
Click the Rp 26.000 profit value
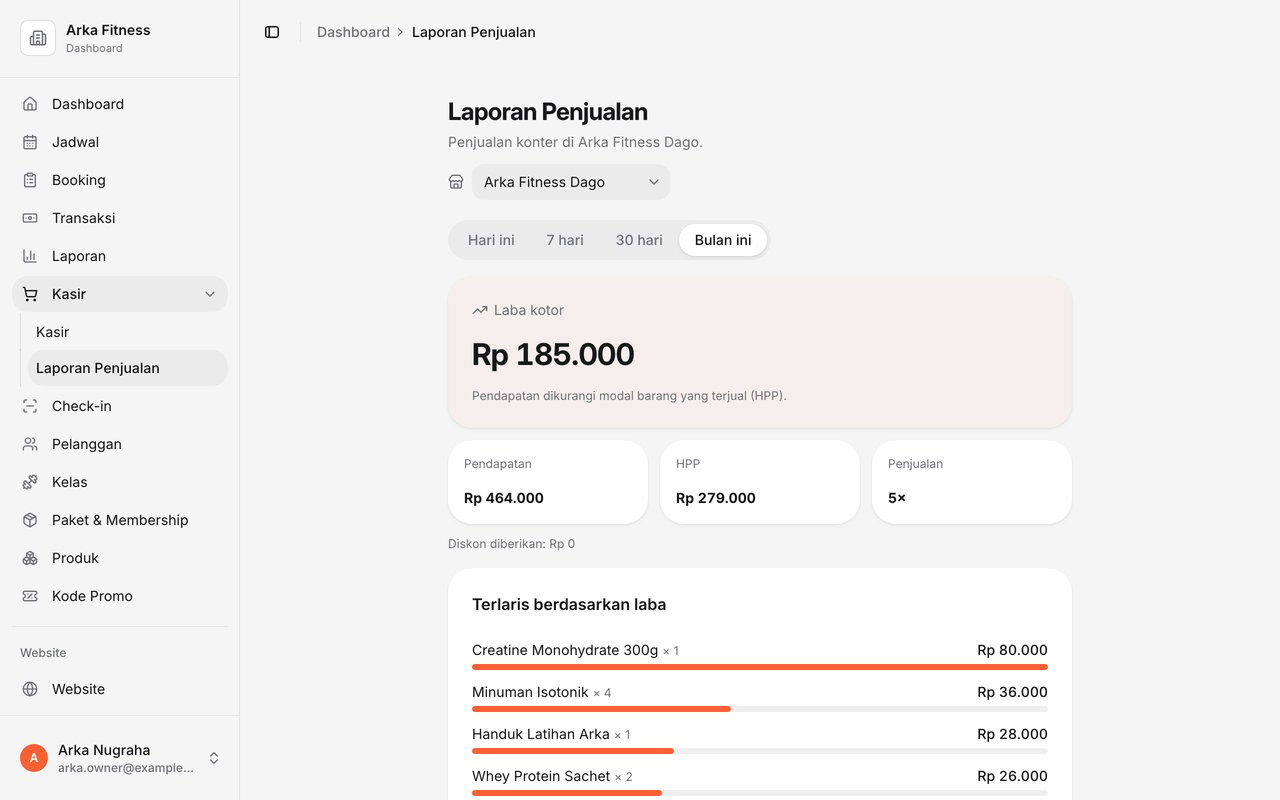pos(1012,776)
